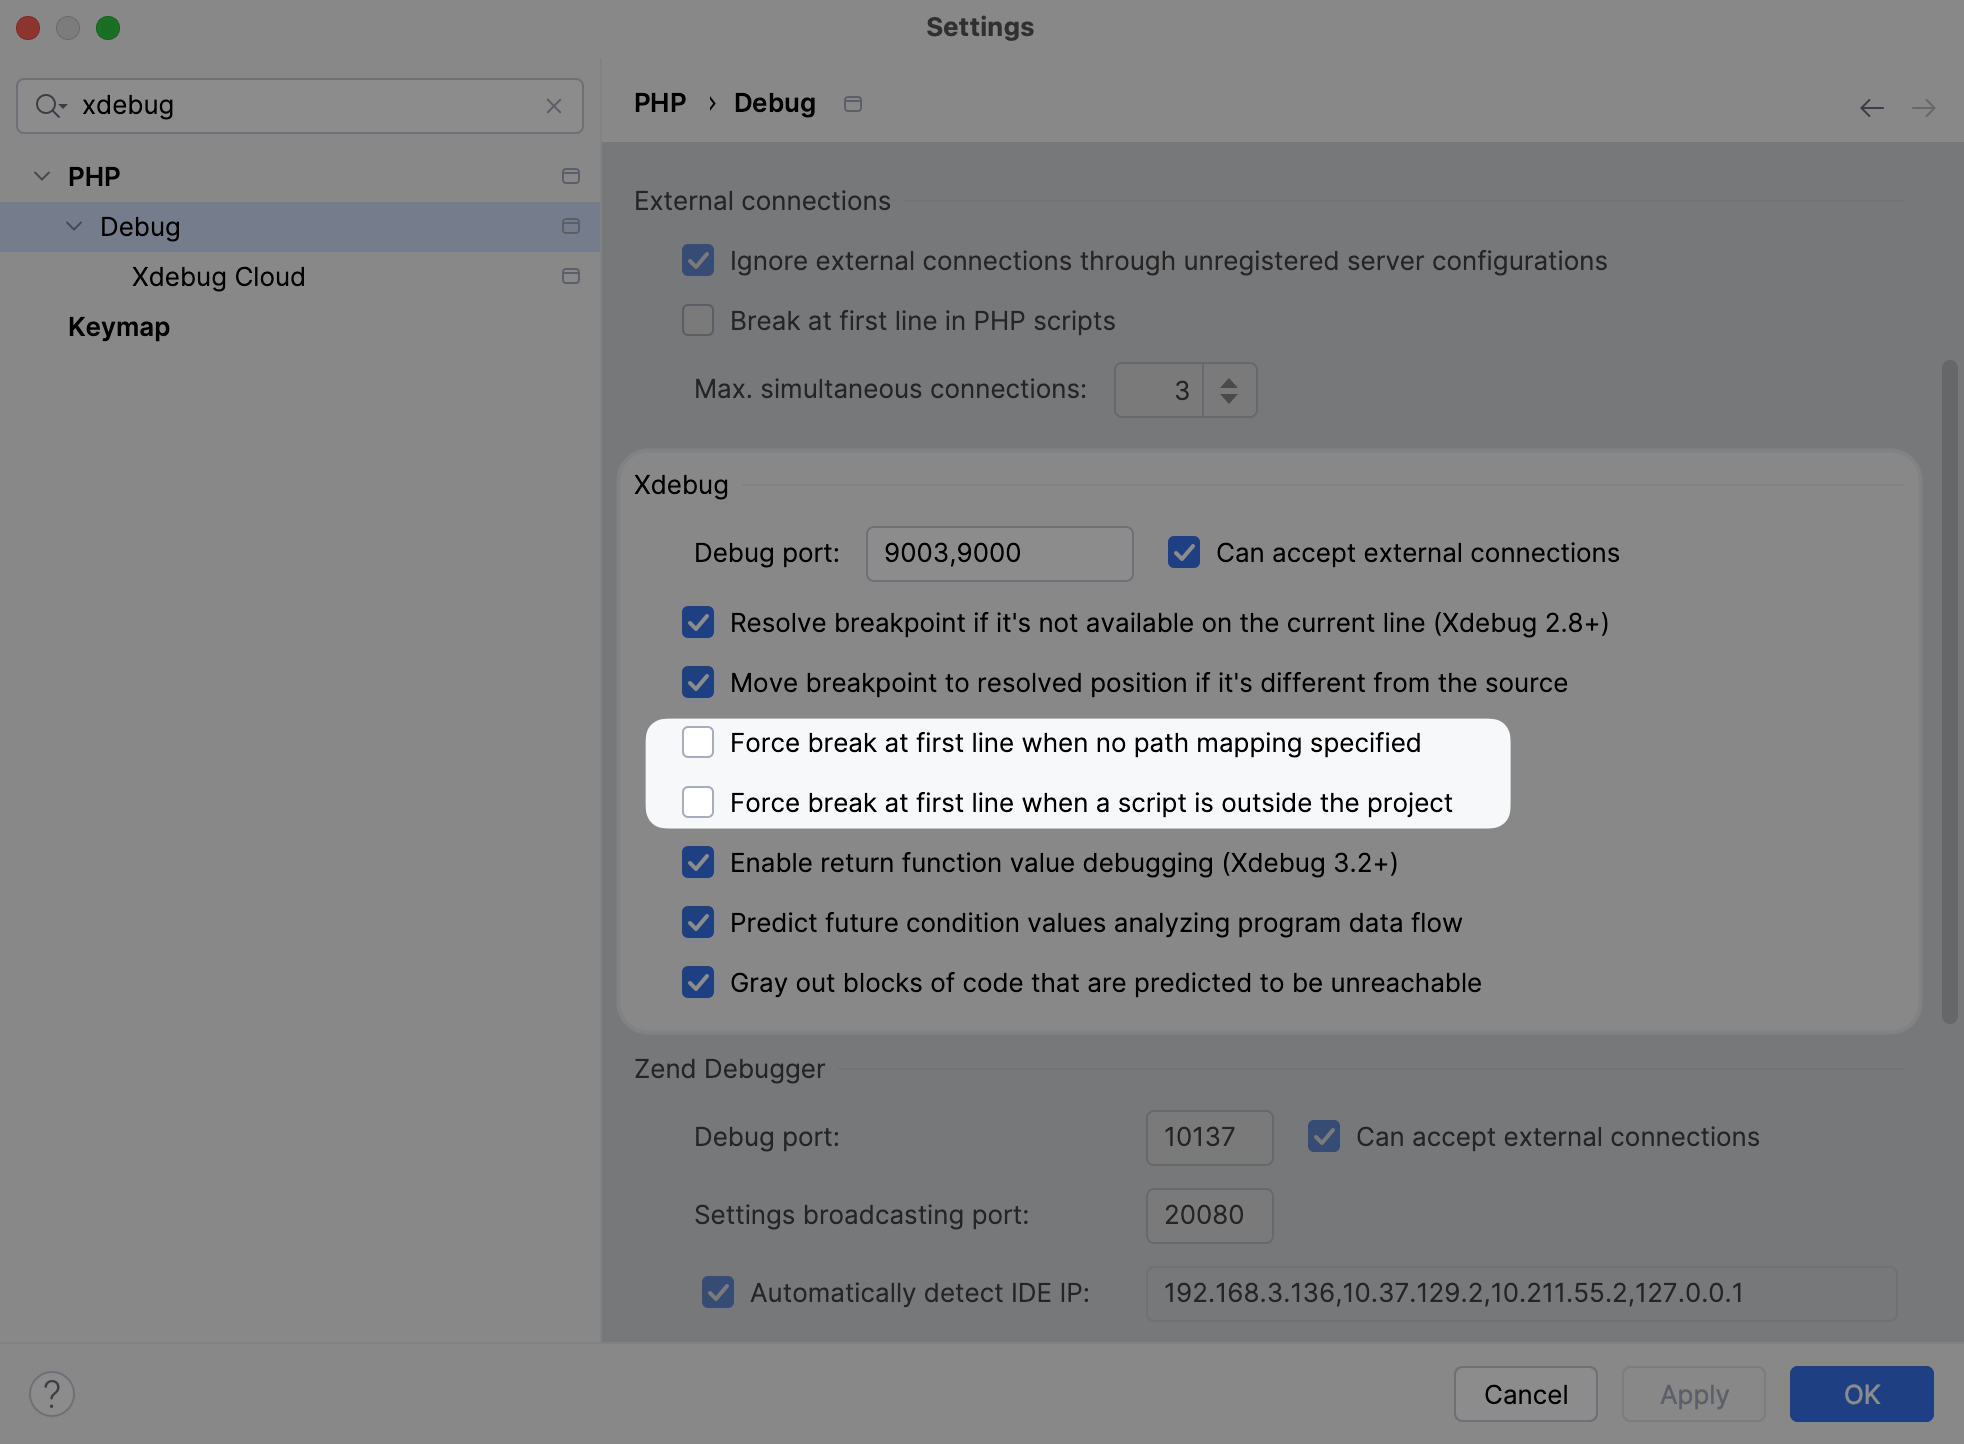
Task: Click the OK button to apply settings
Action: coord(1863,1391)
